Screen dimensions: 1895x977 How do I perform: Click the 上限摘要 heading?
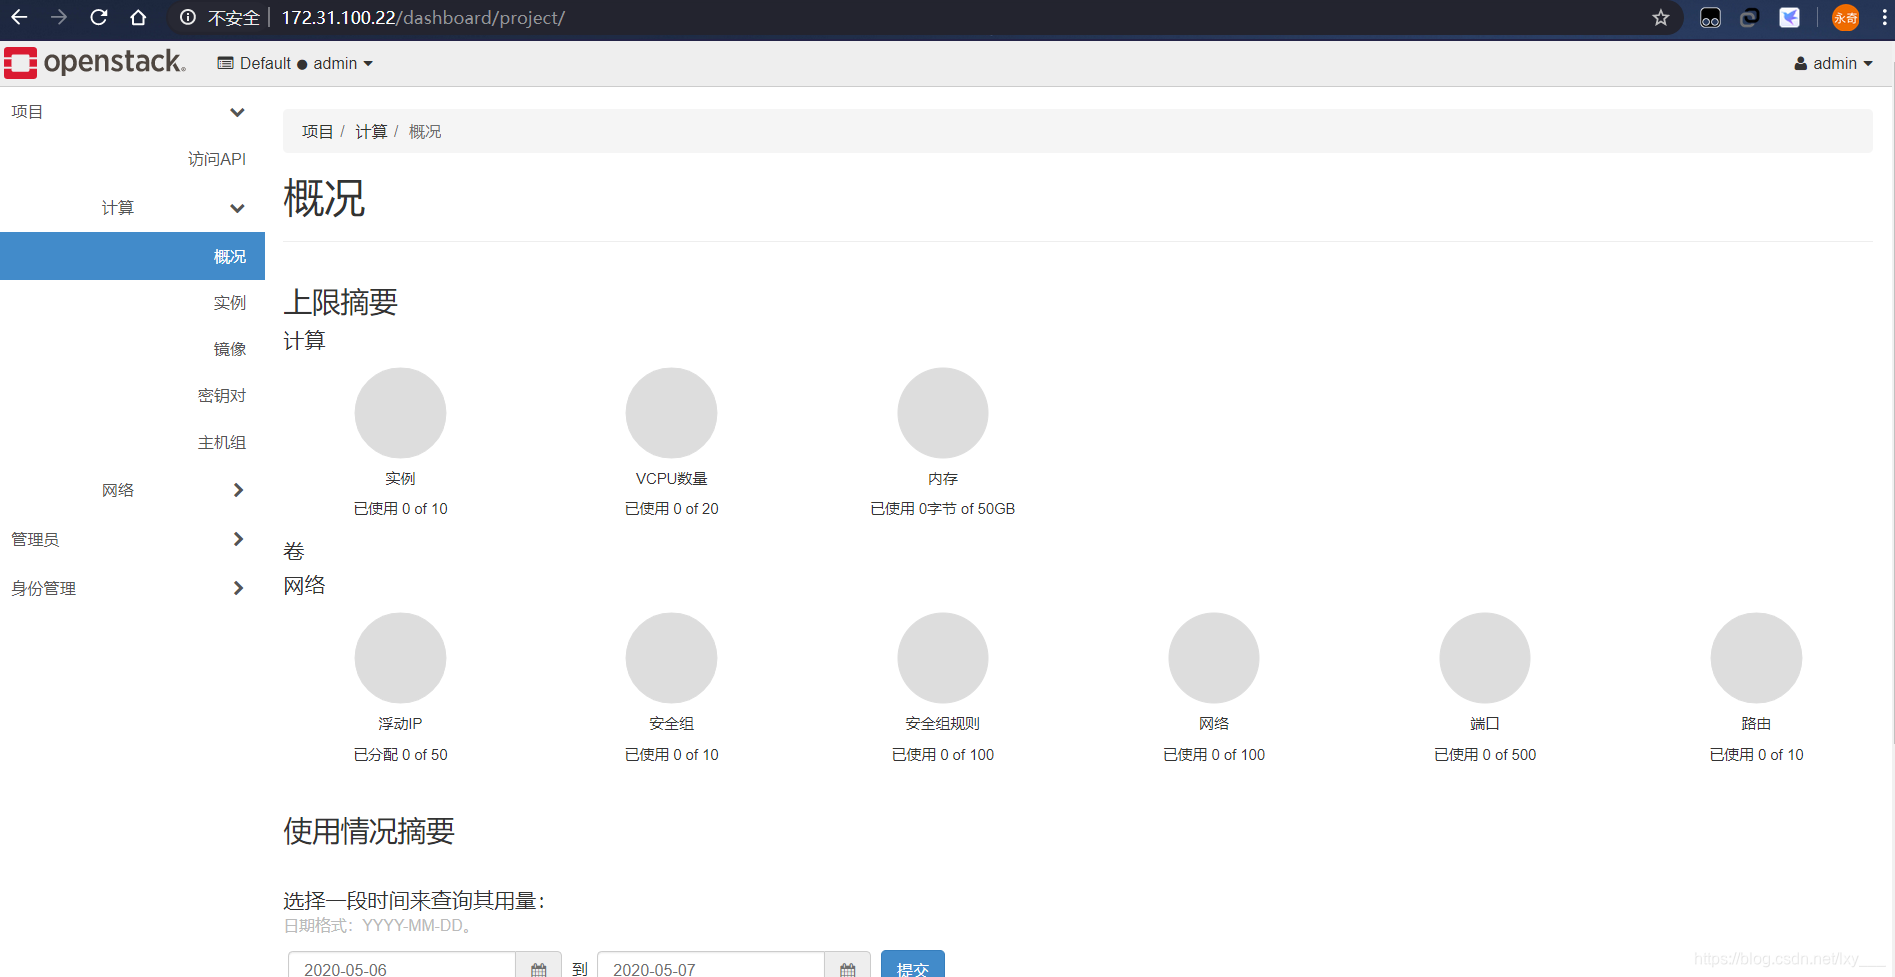pyautogui.click(x=341, y=302)
